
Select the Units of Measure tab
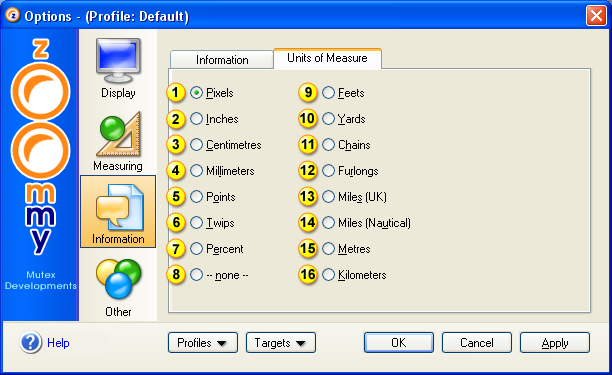[x=327, y=58]
